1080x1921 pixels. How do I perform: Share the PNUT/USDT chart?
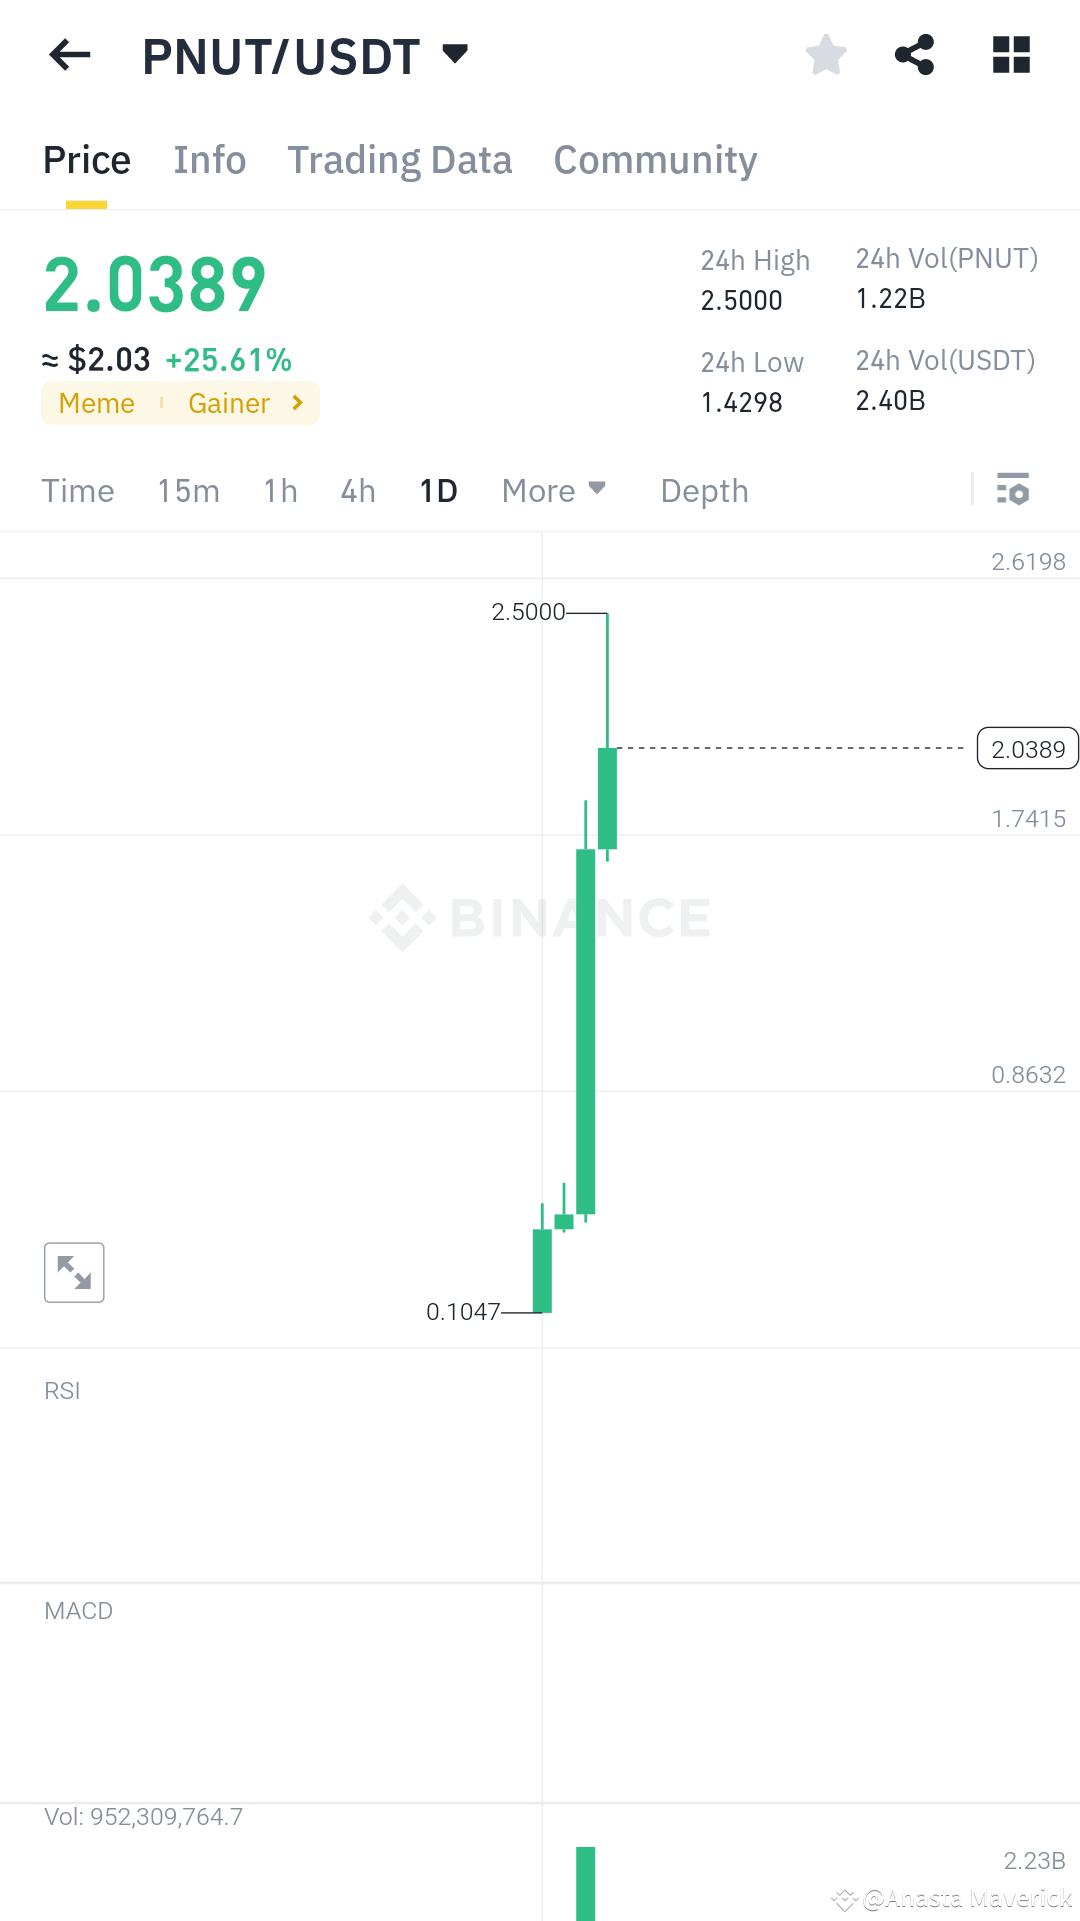(915, 55)
